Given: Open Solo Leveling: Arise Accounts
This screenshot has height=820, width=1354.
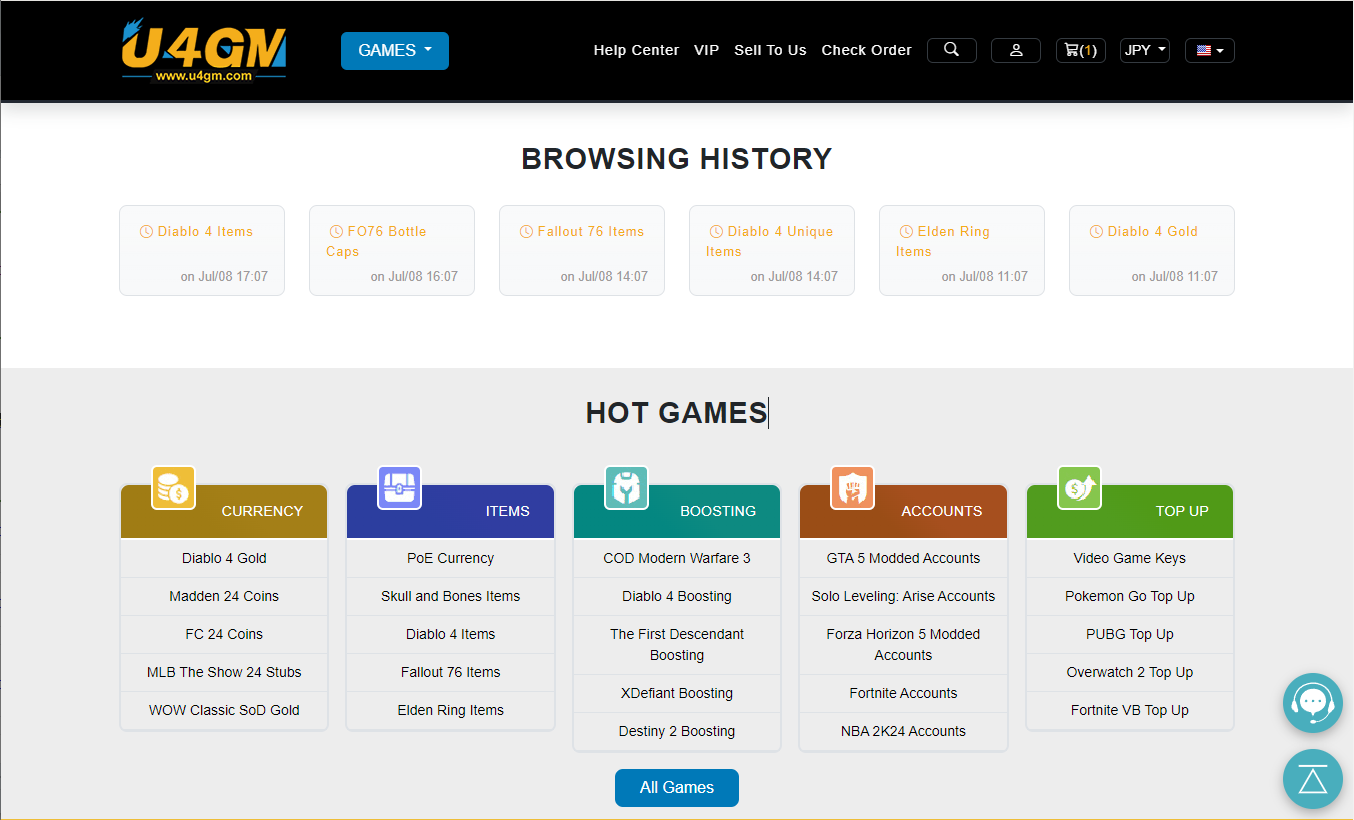Looking at the screenshot, I should 903,596.
